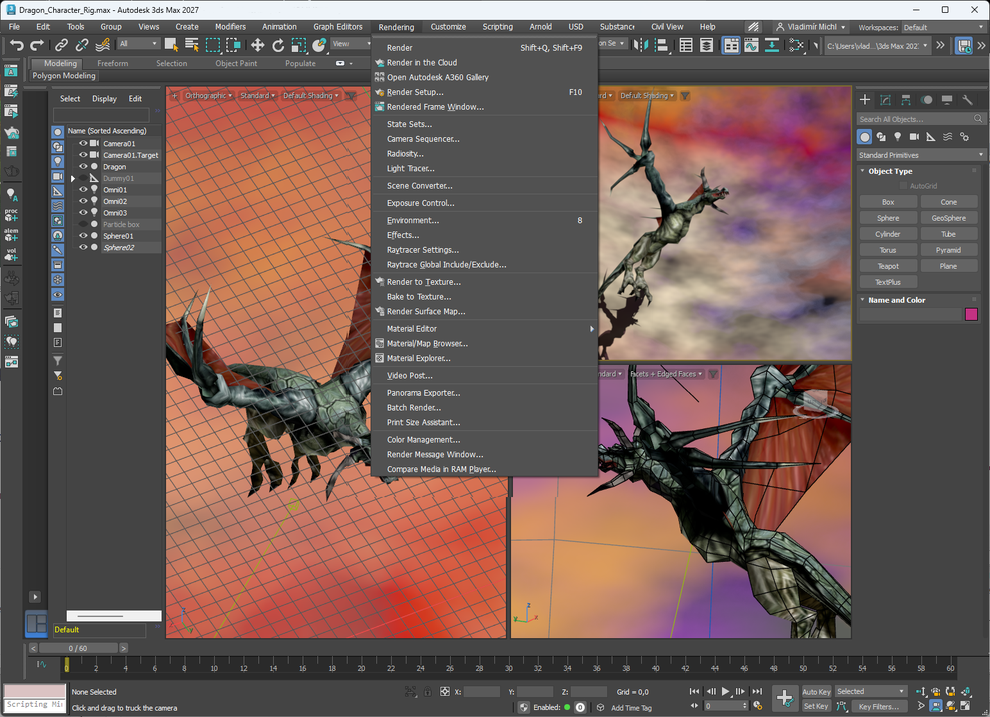Click the Auto Key button
Viewport: 990px width, 717px height.
coord(816,692)
